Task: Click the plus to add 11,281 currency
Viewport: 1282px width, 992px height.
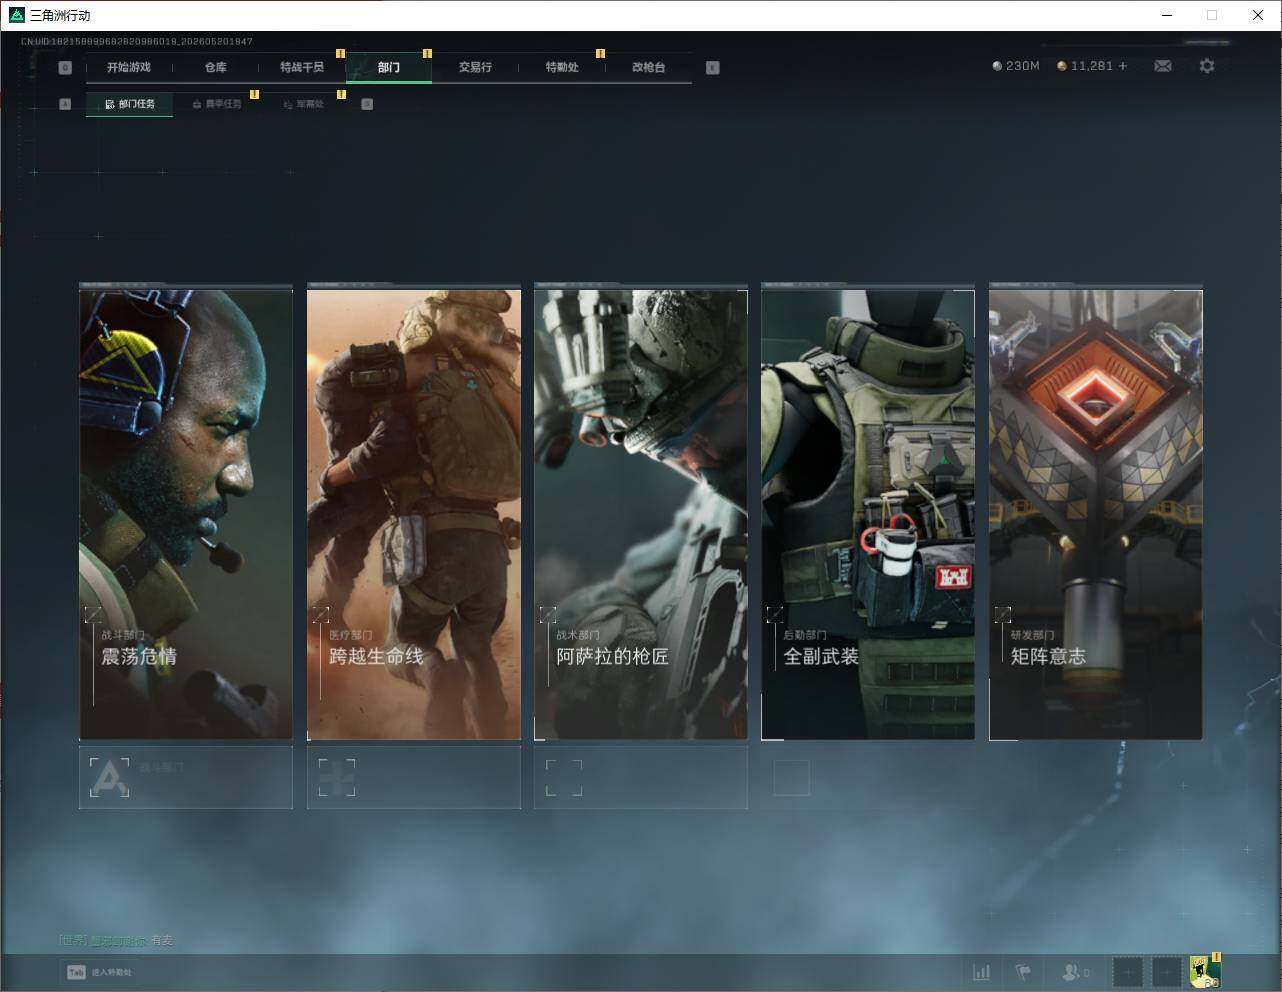Action: pos(1123,66)
